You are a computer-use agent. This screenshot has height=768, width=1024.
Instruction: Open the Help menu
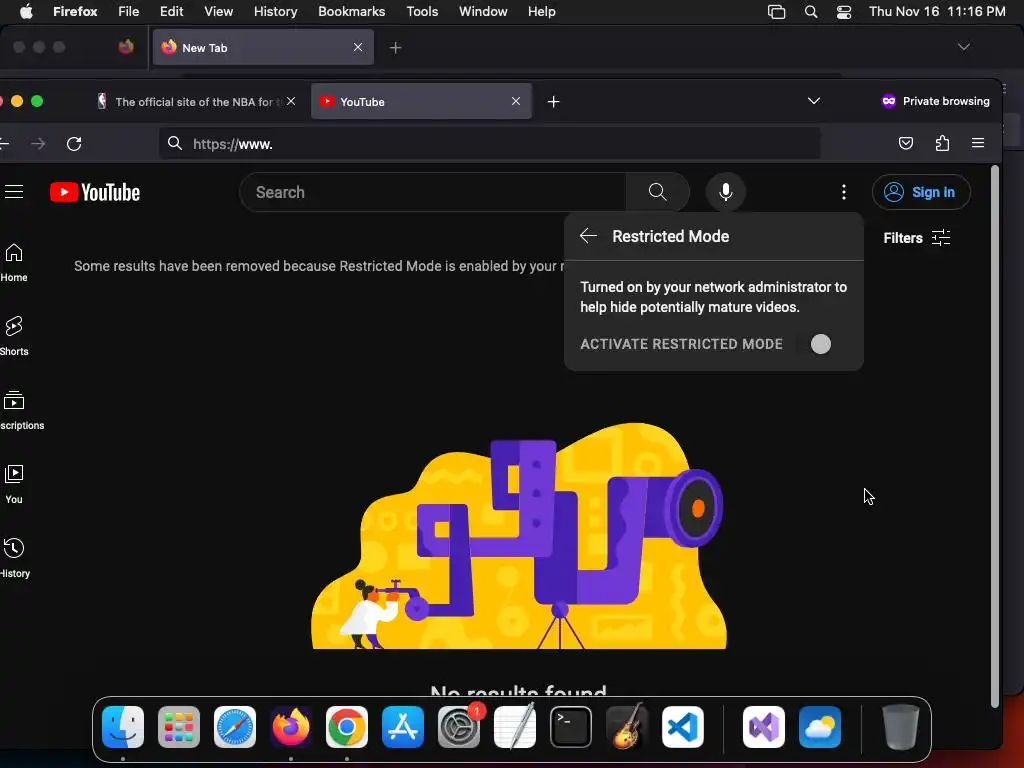(541, 11)
